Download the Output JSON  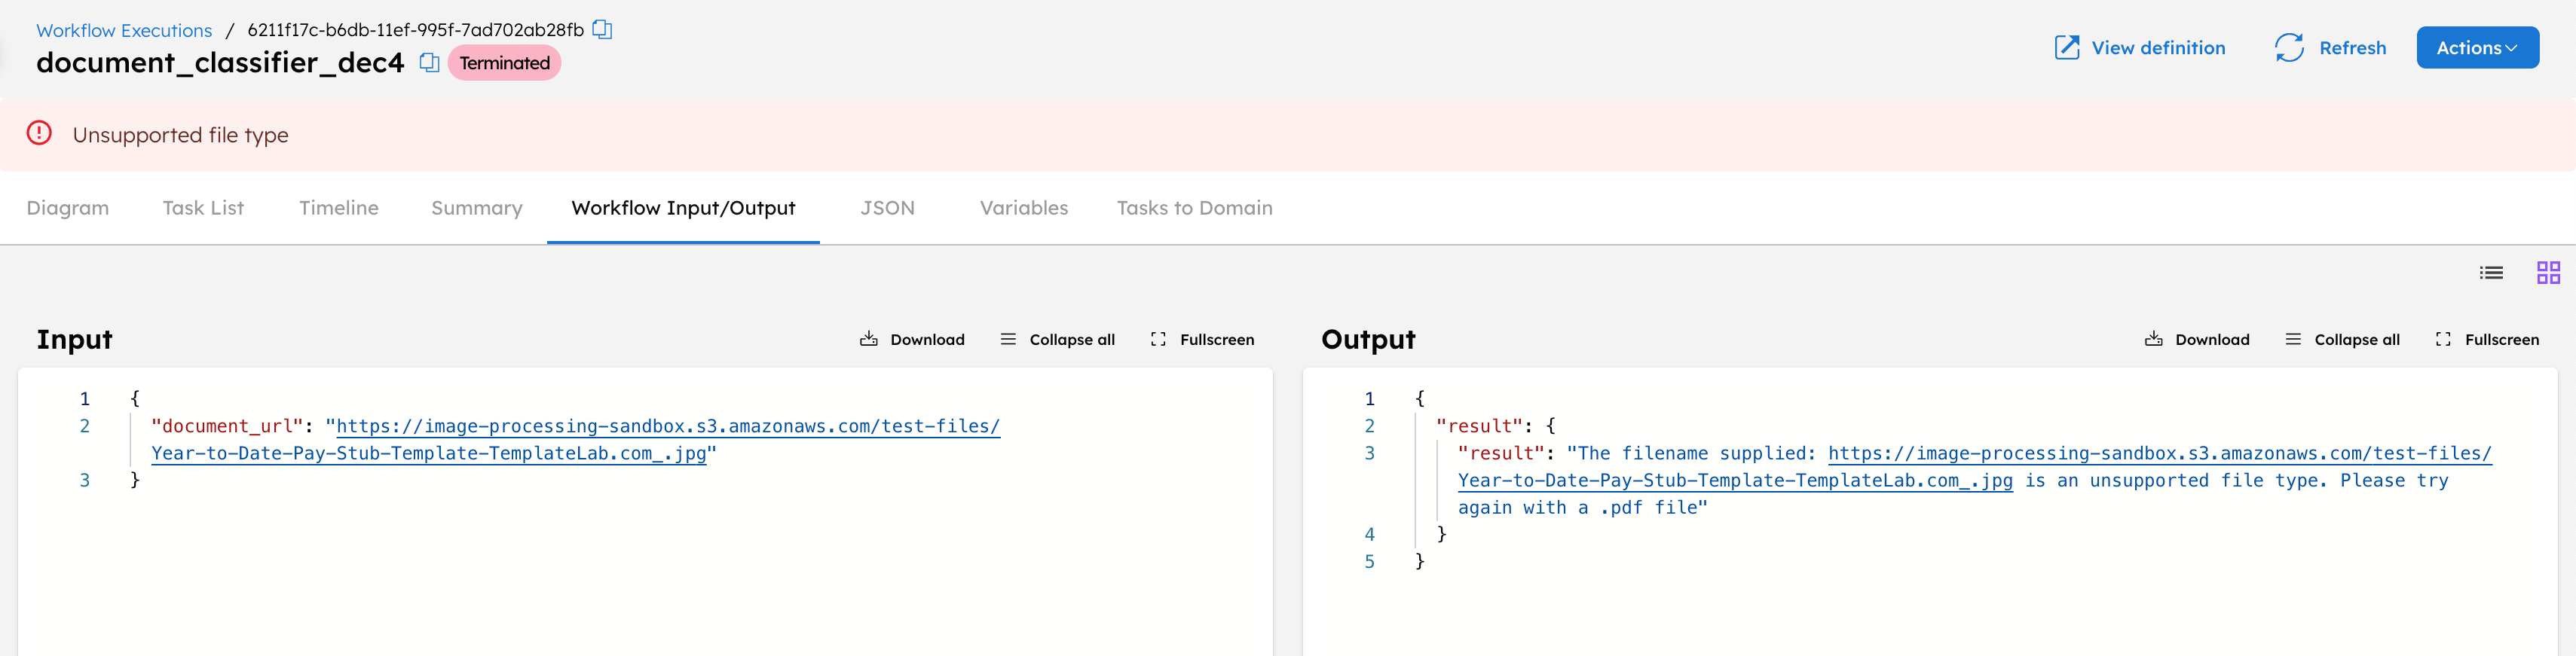(x=2197, y=340)
